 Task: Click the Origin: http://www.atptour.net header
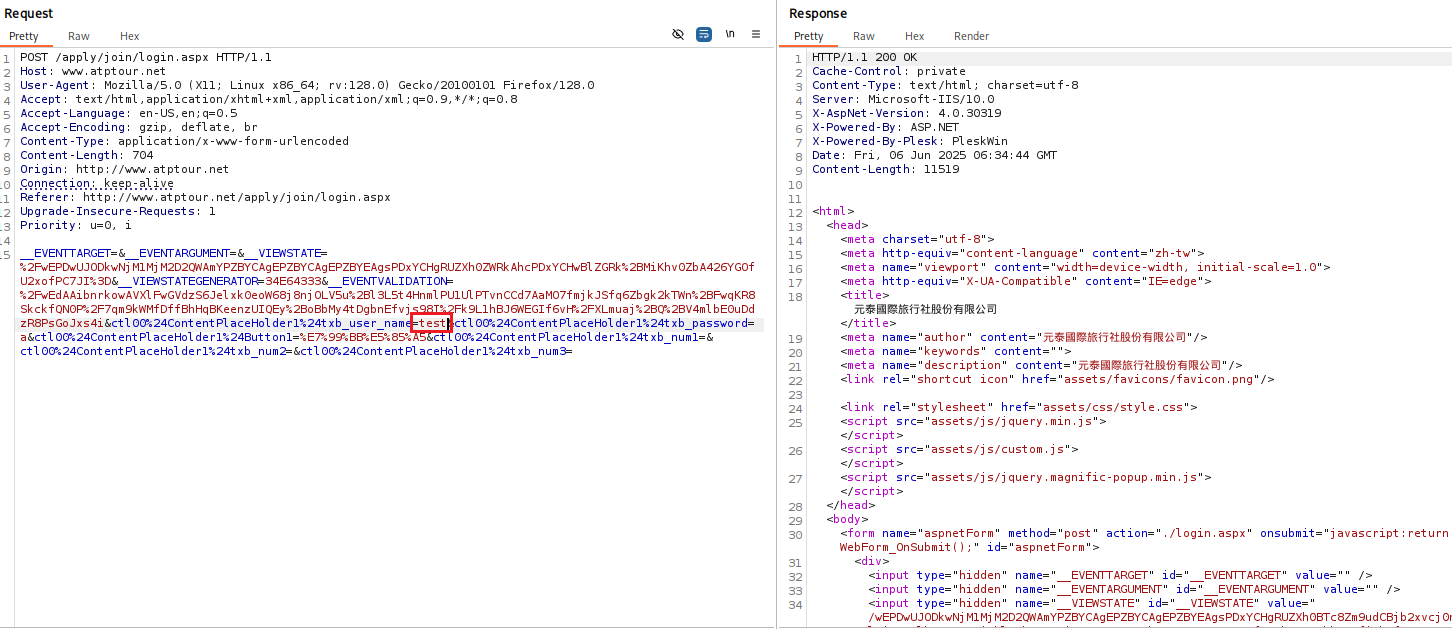(125, 169)
